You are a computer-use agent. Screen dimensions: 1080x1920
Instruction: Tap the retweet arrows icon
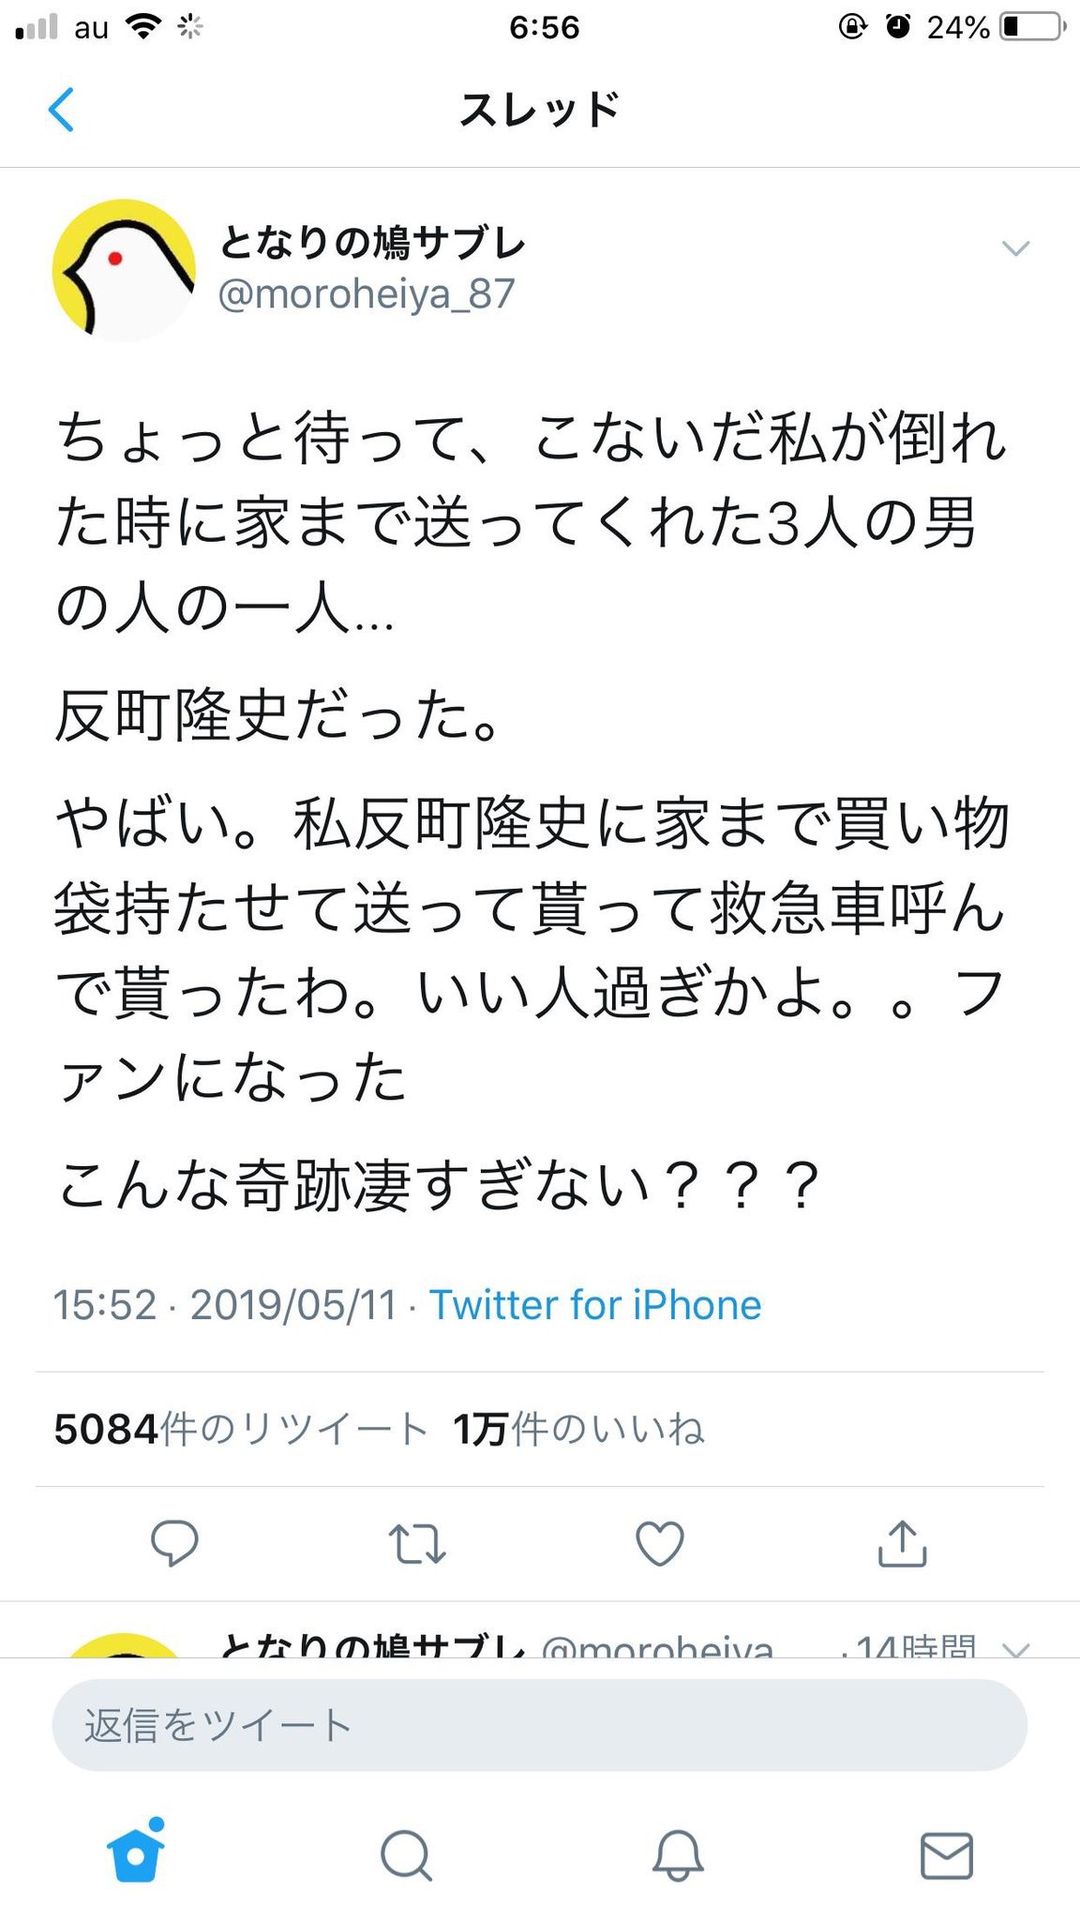point(417,1543)
